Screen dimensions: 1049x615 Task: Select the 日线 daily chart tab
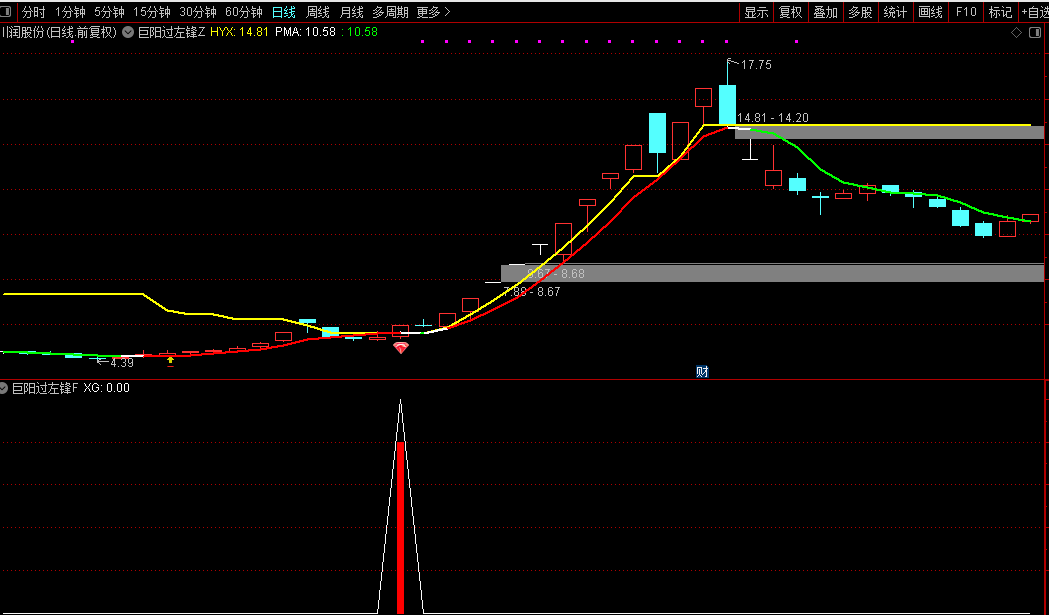click(284, 12)
